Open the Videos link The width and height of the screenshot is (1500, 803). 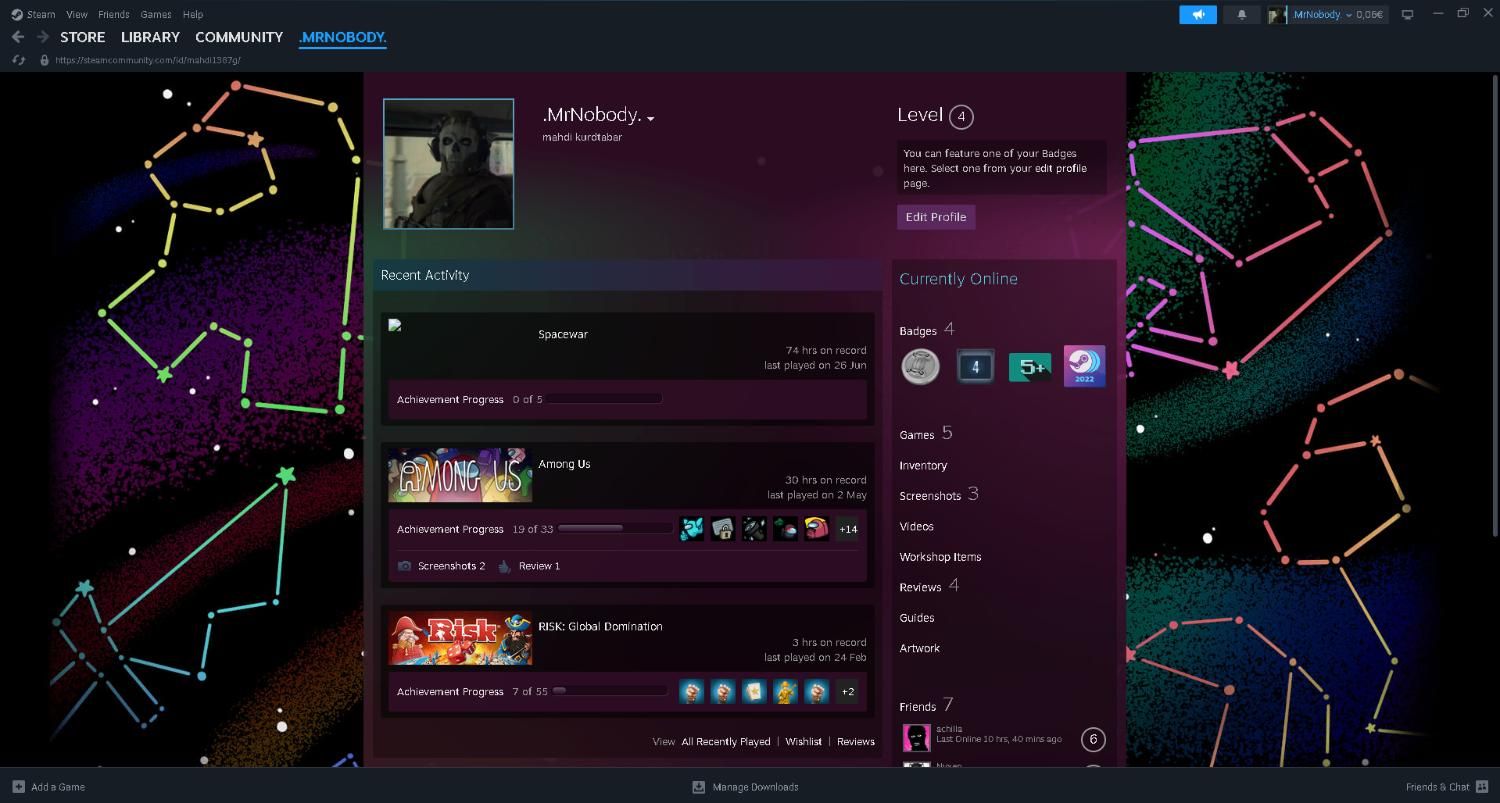(x=916, y=527)
